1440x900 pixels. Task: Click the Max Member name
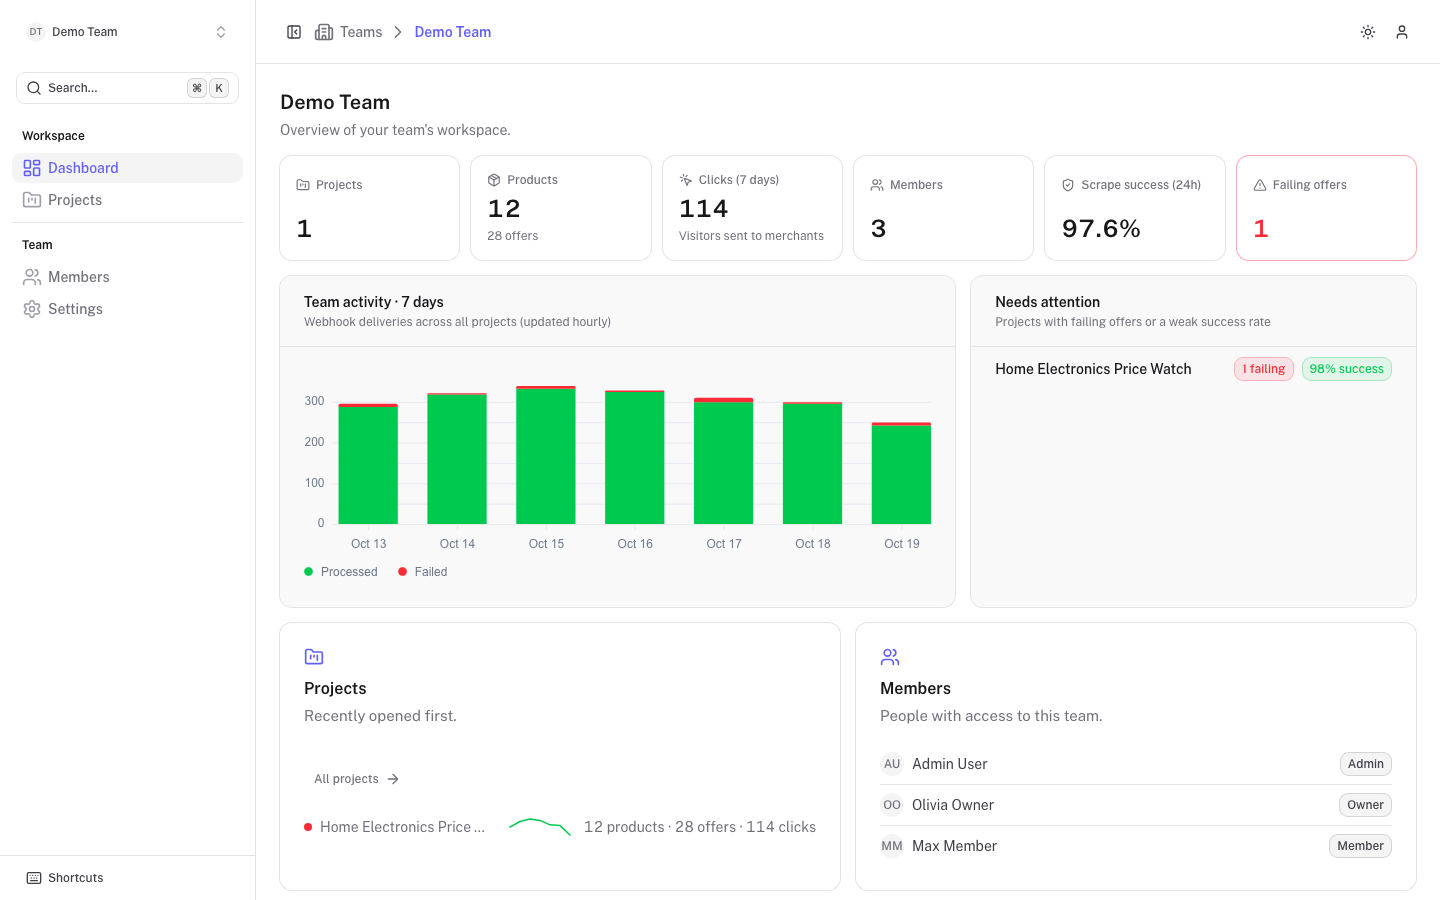pos(954,846)
